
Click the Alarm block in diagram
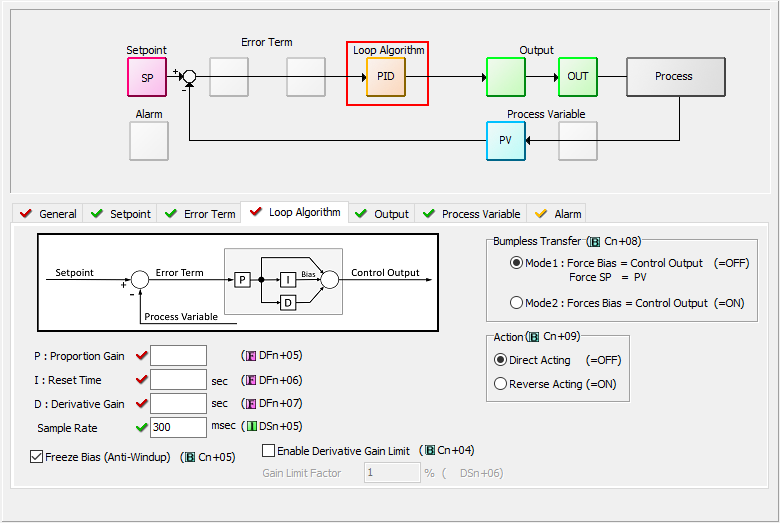point(149,141)
